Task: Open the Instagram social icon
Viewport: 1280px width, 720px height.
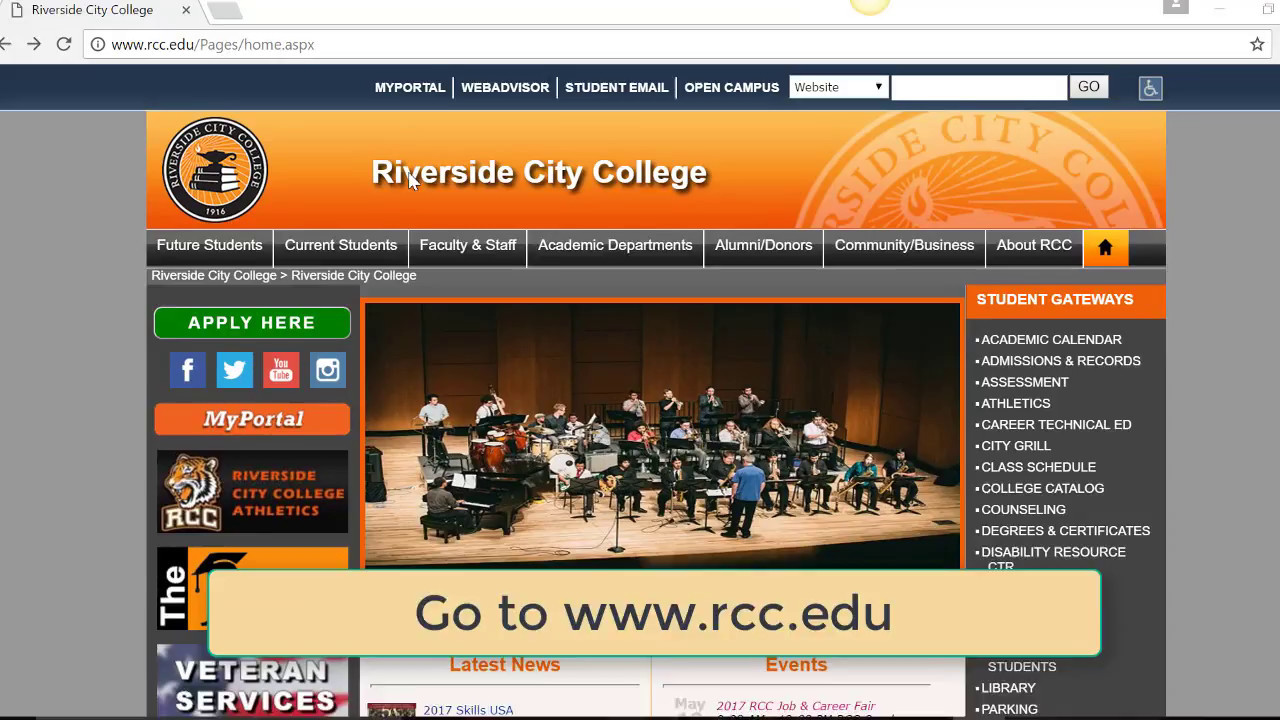Action: point(327,370)
